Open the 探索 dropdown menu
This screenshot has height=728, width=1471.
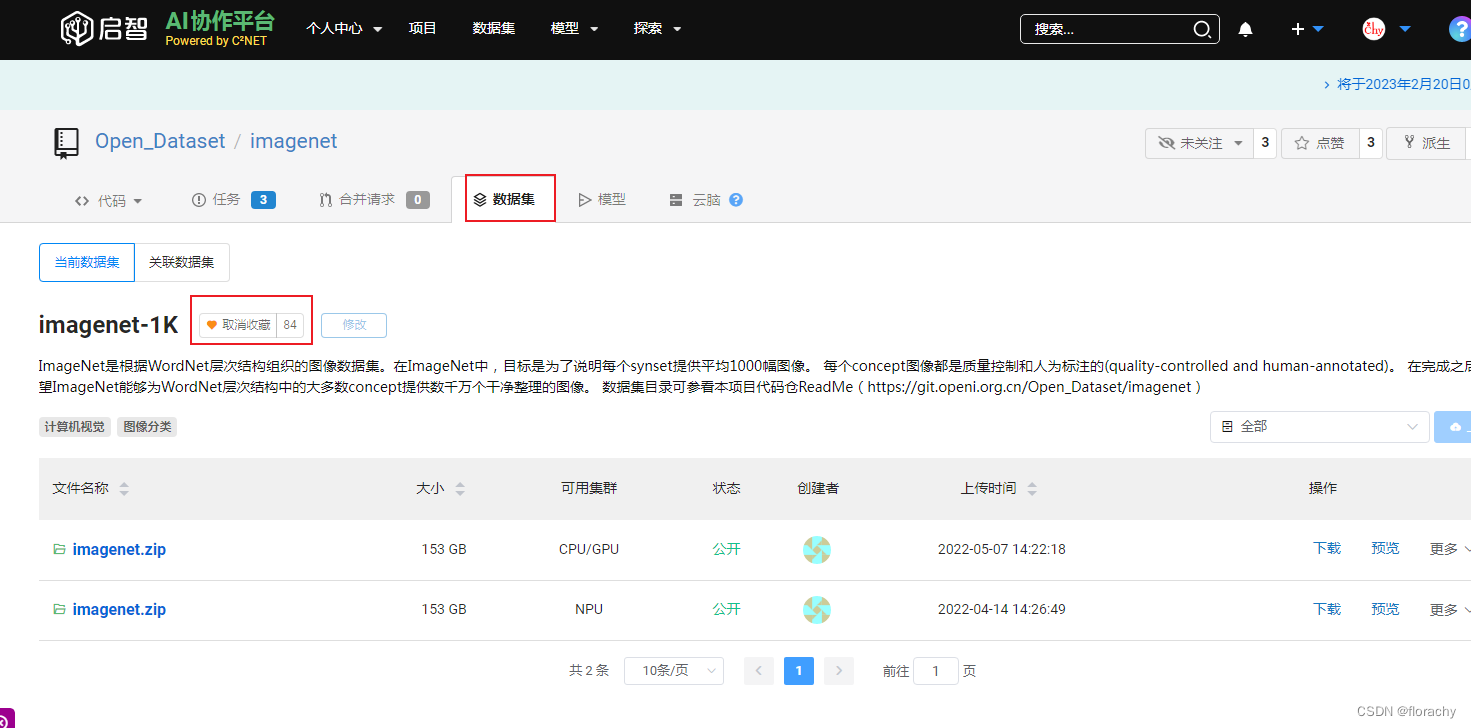[x=657, y=29]
